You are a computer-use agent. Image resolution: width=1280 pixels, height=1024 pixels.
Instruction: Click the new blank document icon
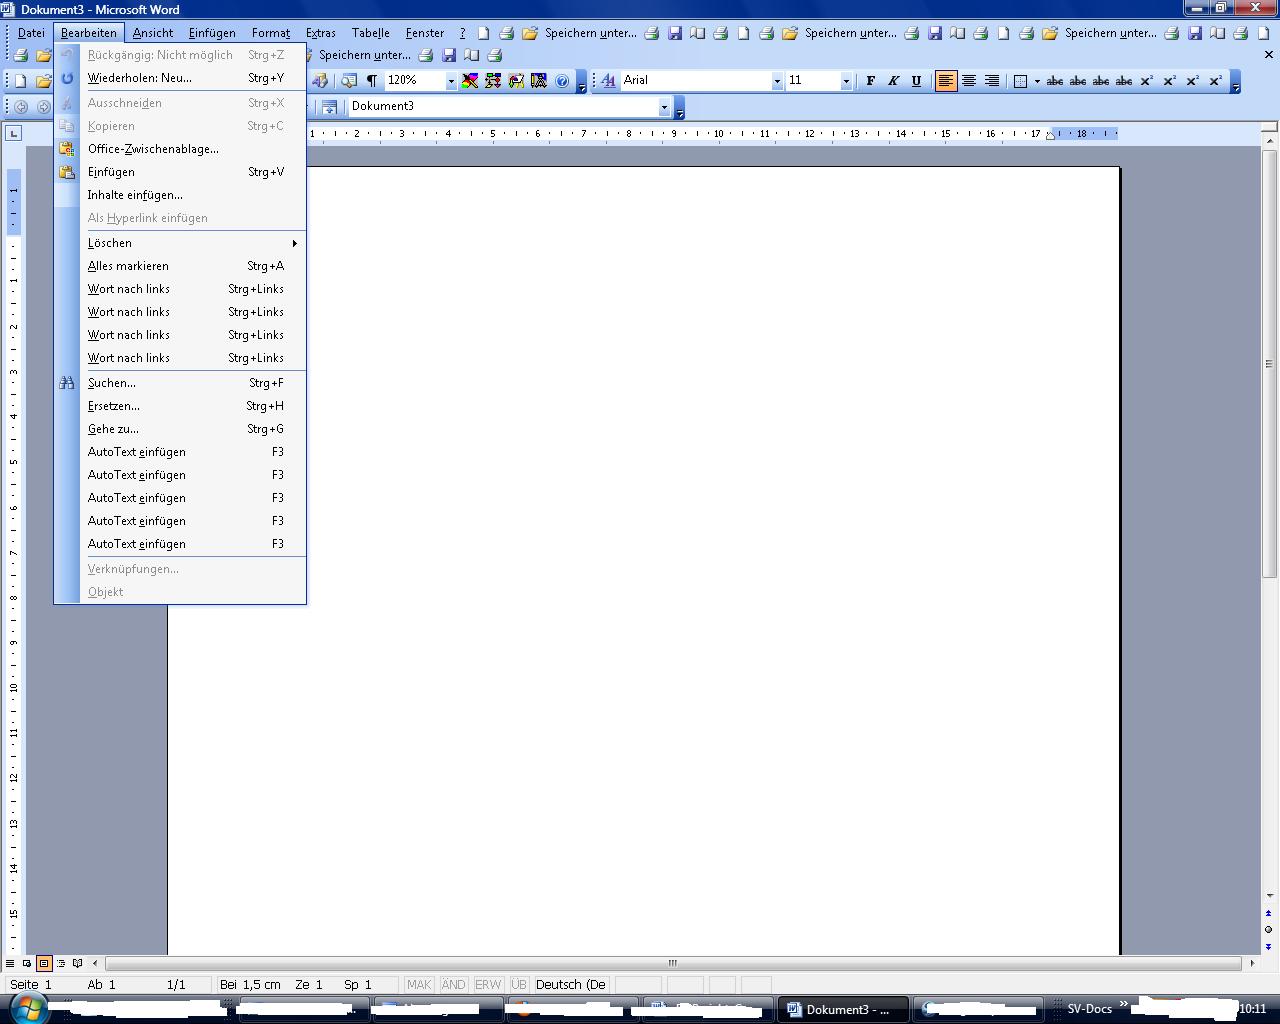pyautogui.click(x=20, y=80)
